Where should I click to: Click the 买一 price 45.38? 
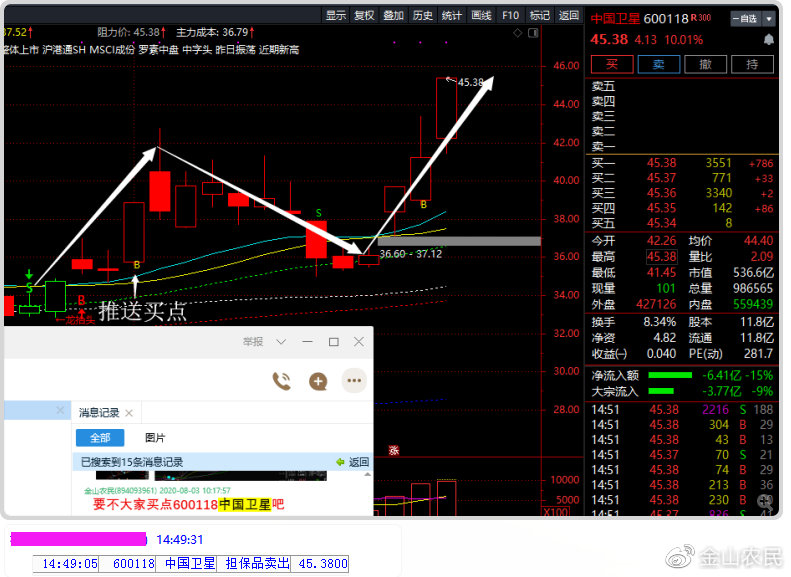[661, 163]
